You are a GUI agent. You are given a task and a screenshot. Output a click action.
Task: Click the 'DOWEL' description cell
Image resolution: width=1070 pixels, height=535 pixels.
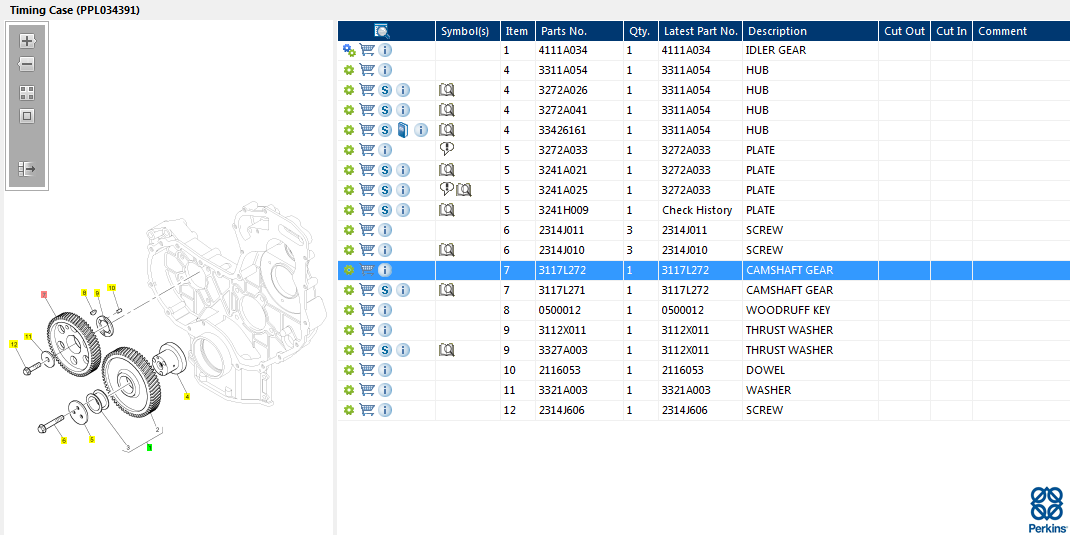click(x=765, y=370)
